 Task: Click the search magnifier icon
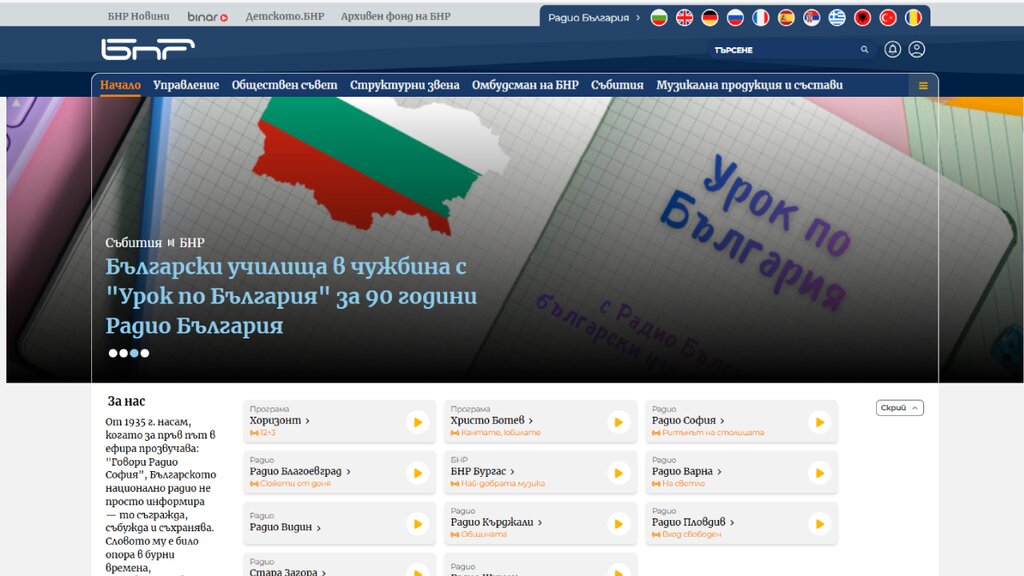coord(865,49)
